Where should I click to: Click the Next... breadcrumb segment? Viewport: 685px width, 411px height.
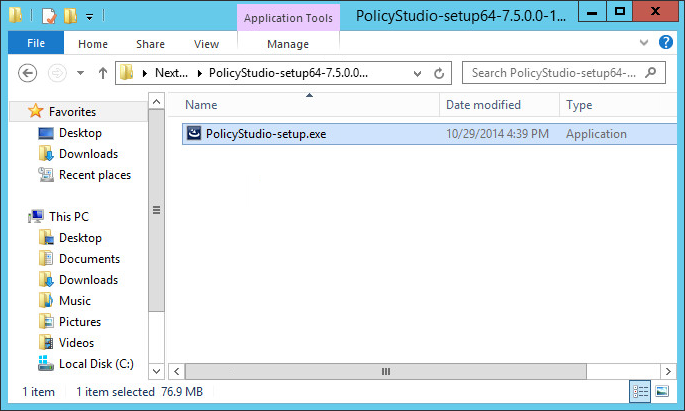pyautogui.click(x=171, y=73)
